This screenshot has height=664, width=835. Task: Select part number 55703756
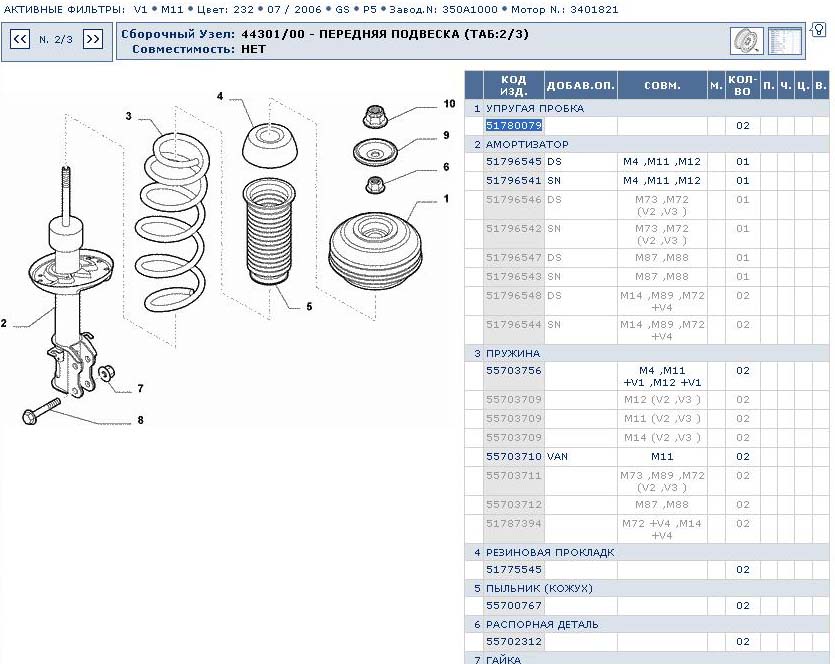514,371
